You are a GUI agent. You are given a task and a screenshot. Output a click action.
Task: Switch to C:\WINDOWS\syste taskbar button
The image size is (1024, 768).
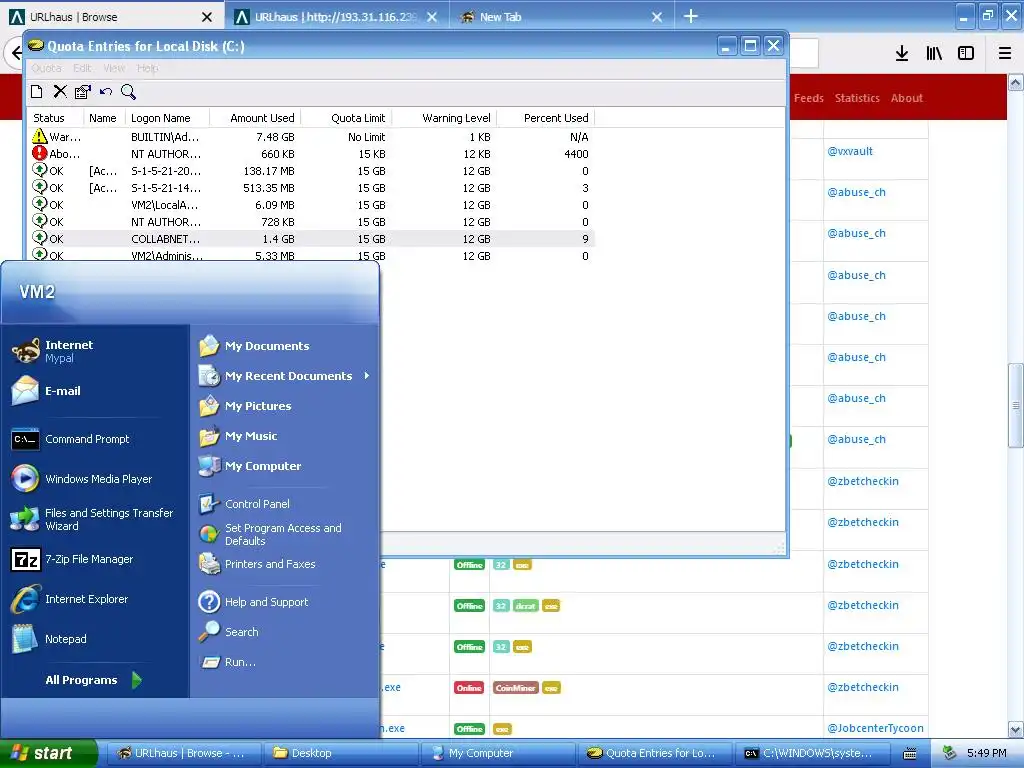[x=812, y=753]
